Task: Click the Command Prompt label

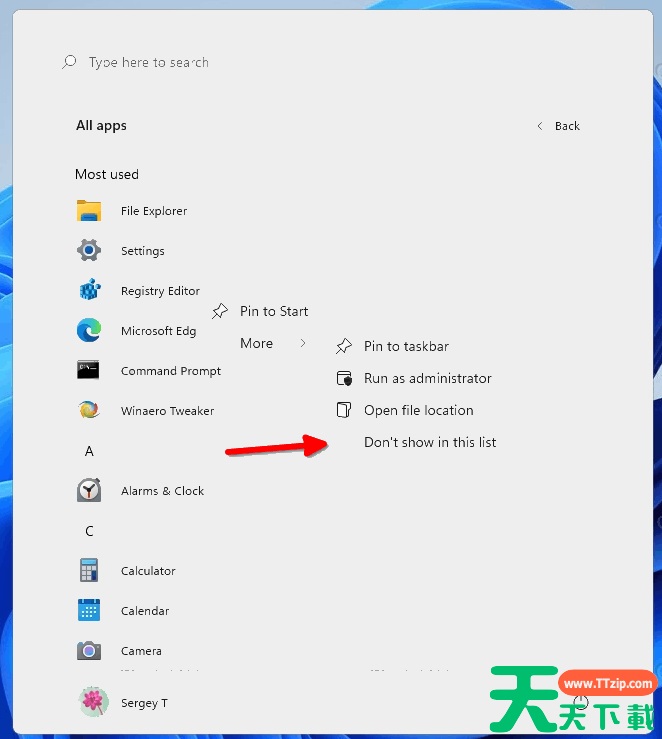Action: coord(171,371)
